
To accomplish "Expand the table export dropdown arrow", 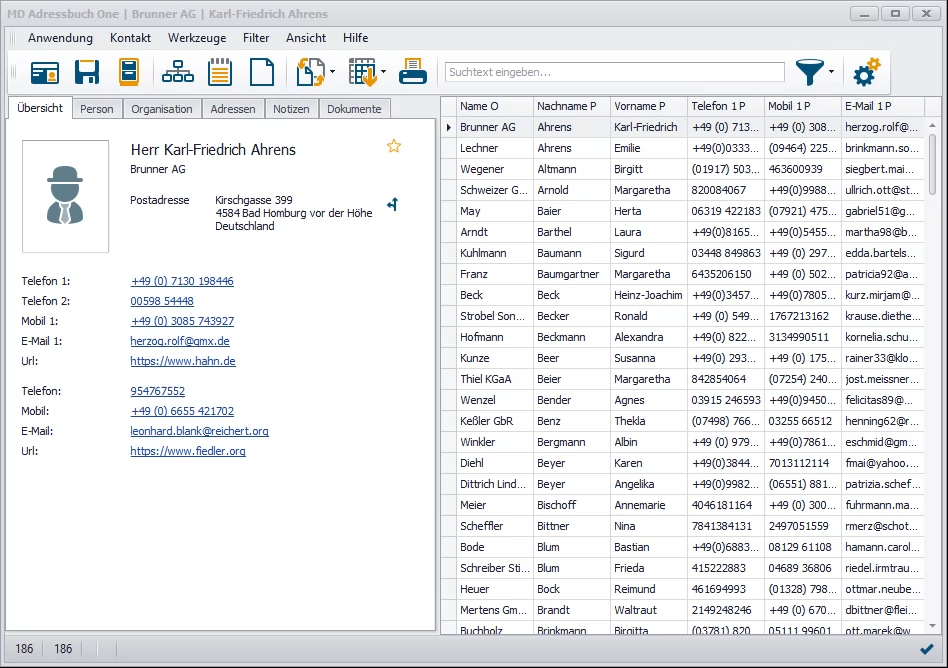I will click(x=383, y=72).
